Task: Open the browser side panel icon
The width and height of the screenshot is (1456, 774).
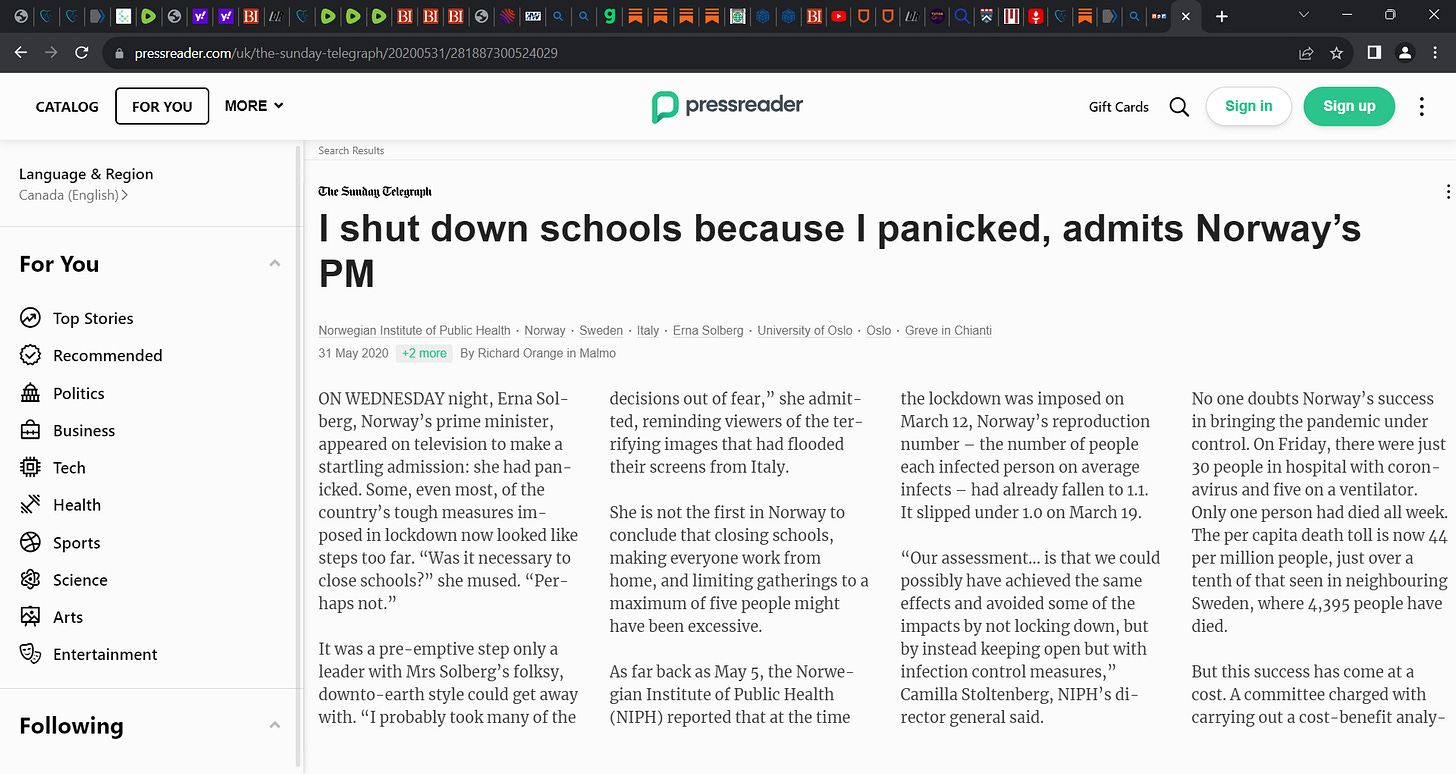Action: click(x=1374, y=53)
